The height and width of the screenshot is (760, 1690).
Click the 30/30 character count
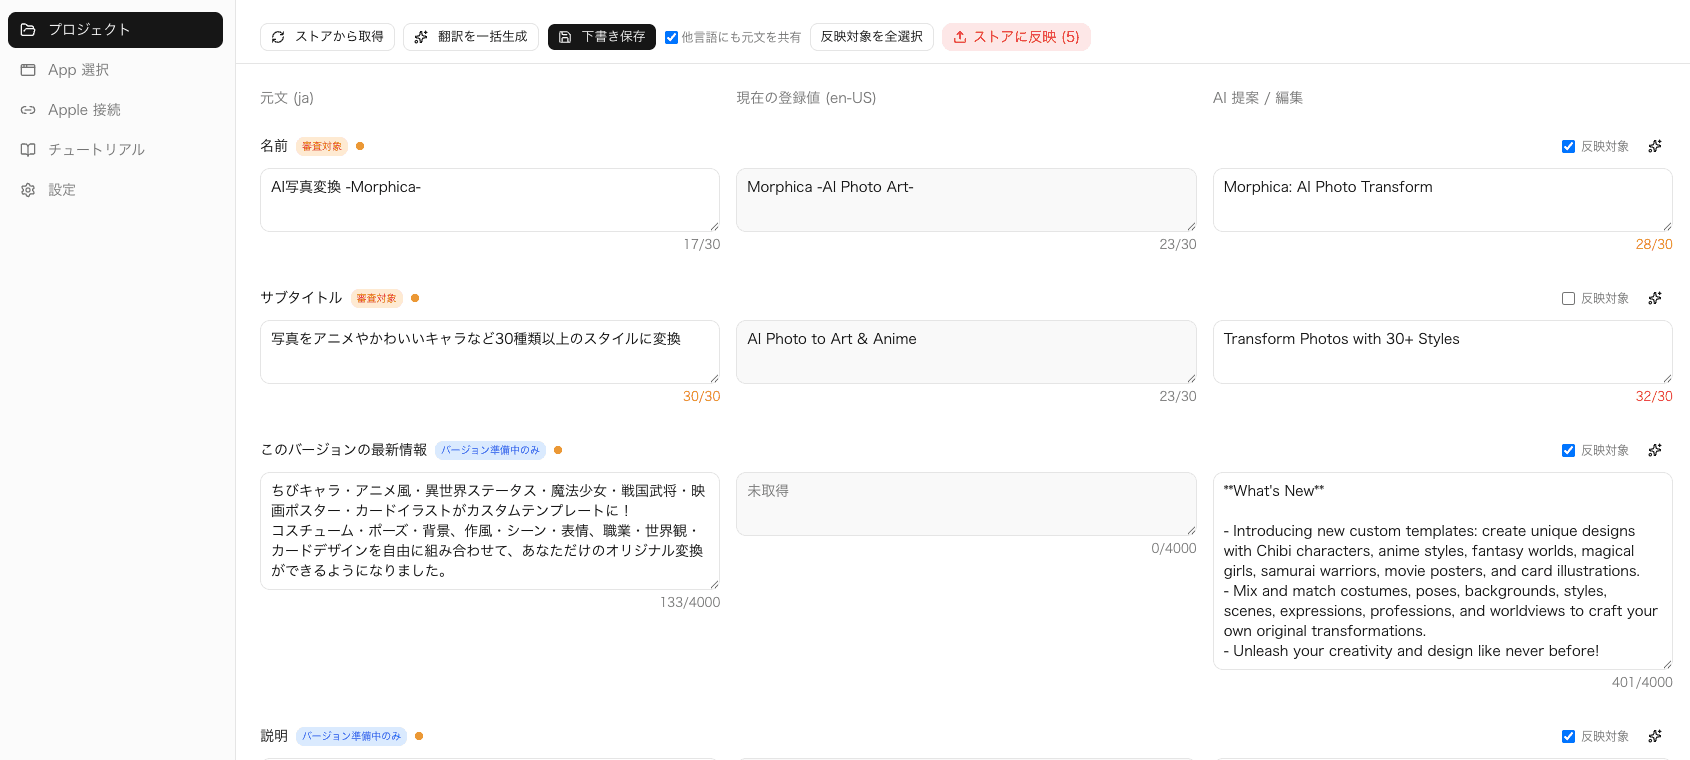tap(702, 396)
